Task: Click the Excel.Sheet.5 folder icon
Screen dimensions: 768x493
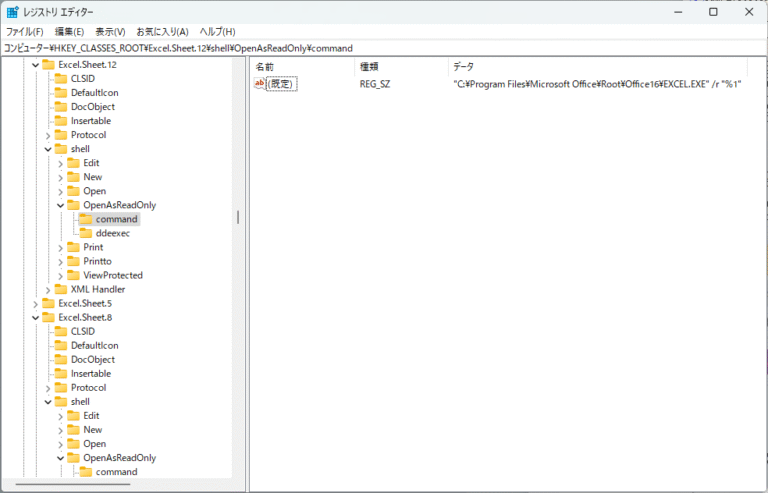Action: 48,303
